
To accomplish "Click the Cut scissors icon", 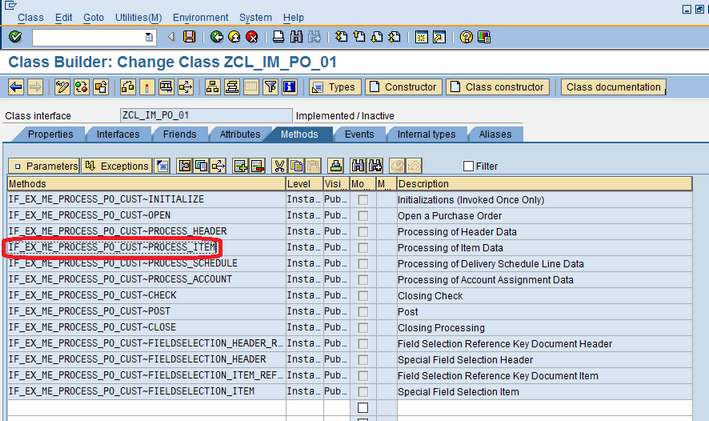I will pos(280,166).
